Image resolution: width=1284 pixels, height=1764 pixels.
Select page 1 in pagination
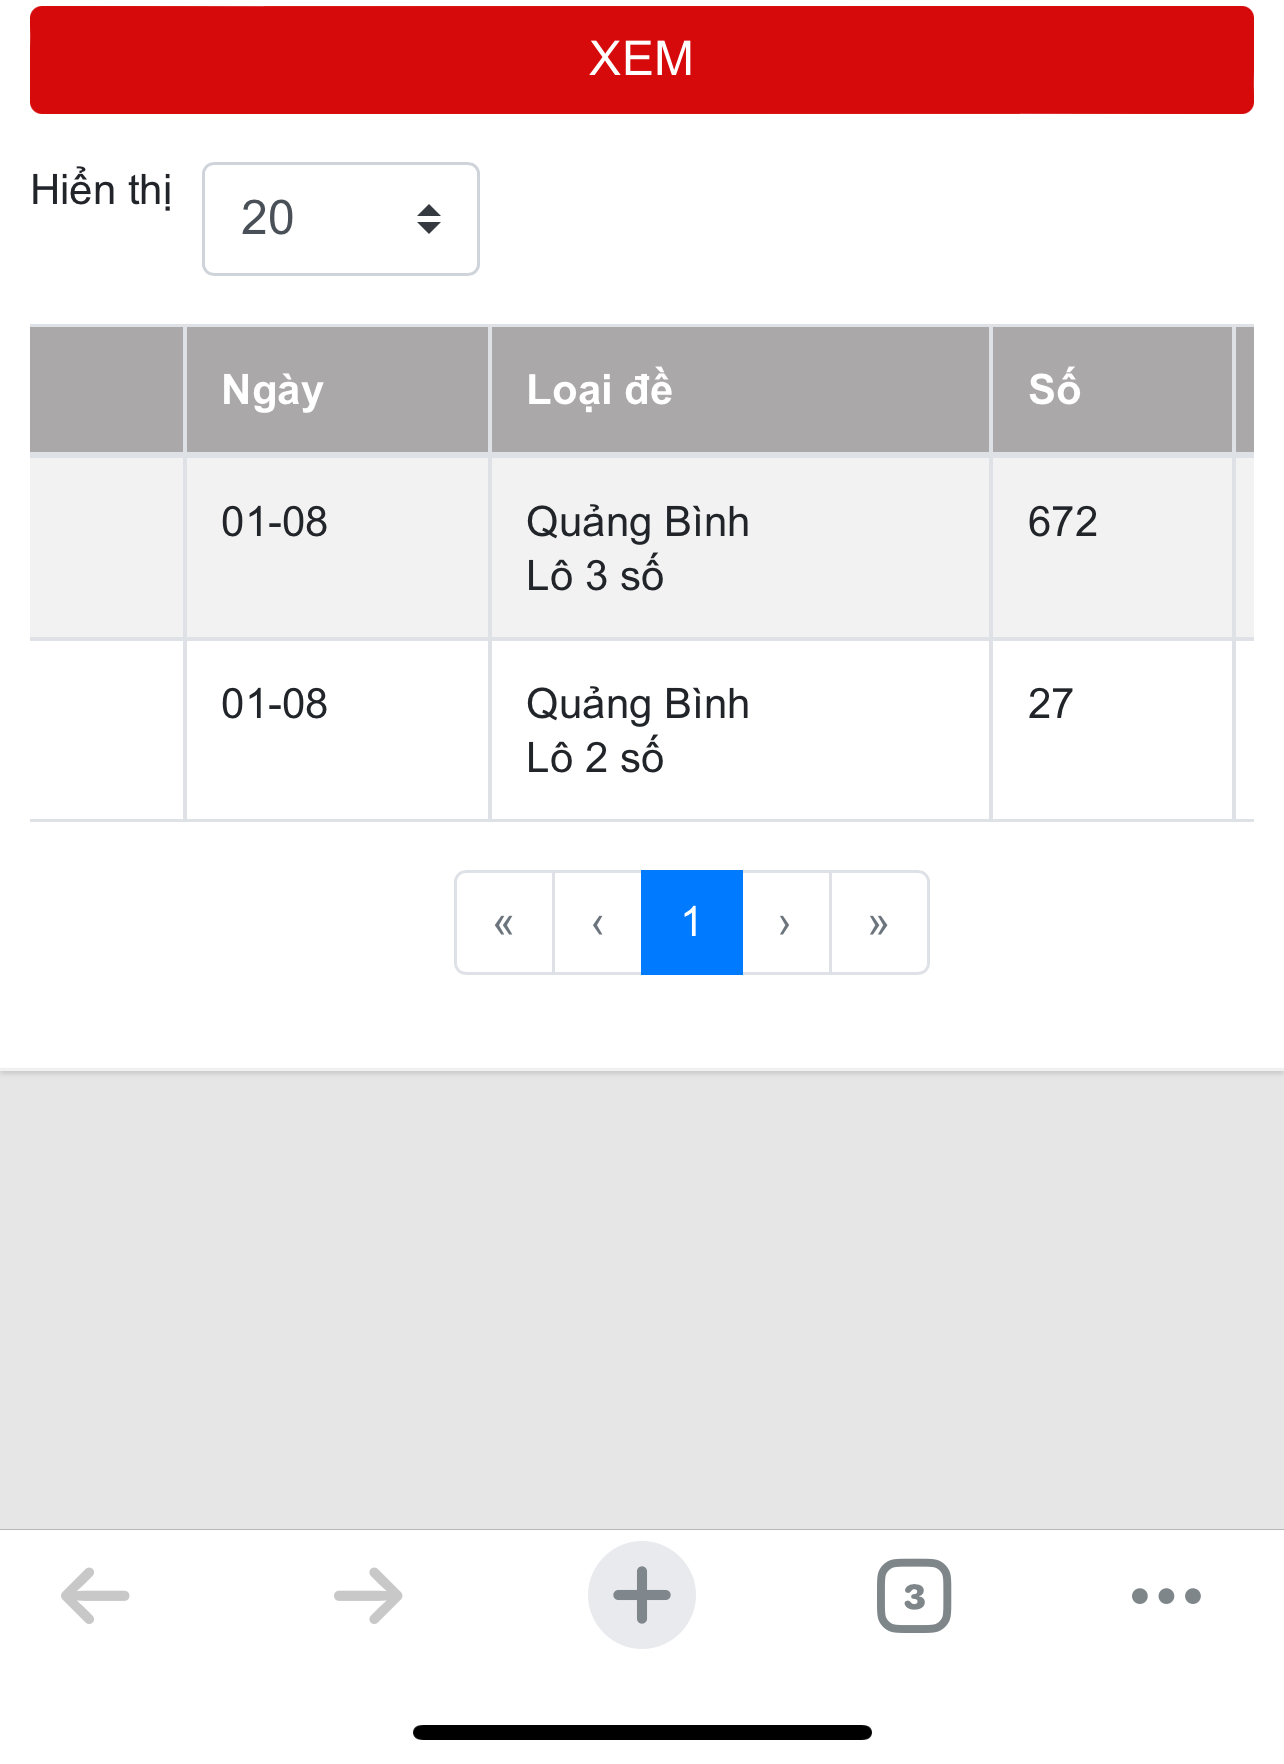tap(691, 923)
